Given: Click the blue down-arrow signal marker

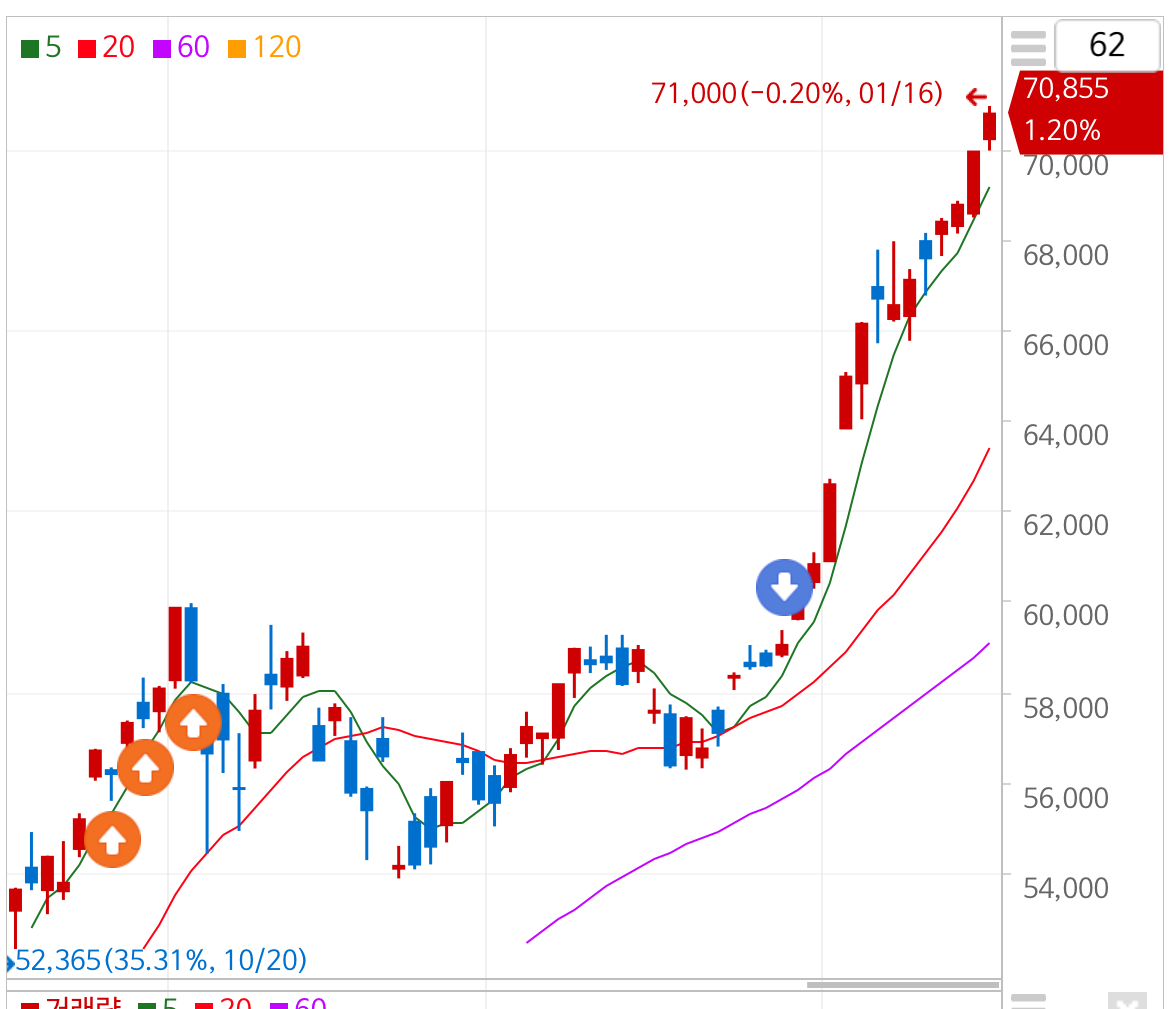Looking at the screenshot, I should click(784, 587).
